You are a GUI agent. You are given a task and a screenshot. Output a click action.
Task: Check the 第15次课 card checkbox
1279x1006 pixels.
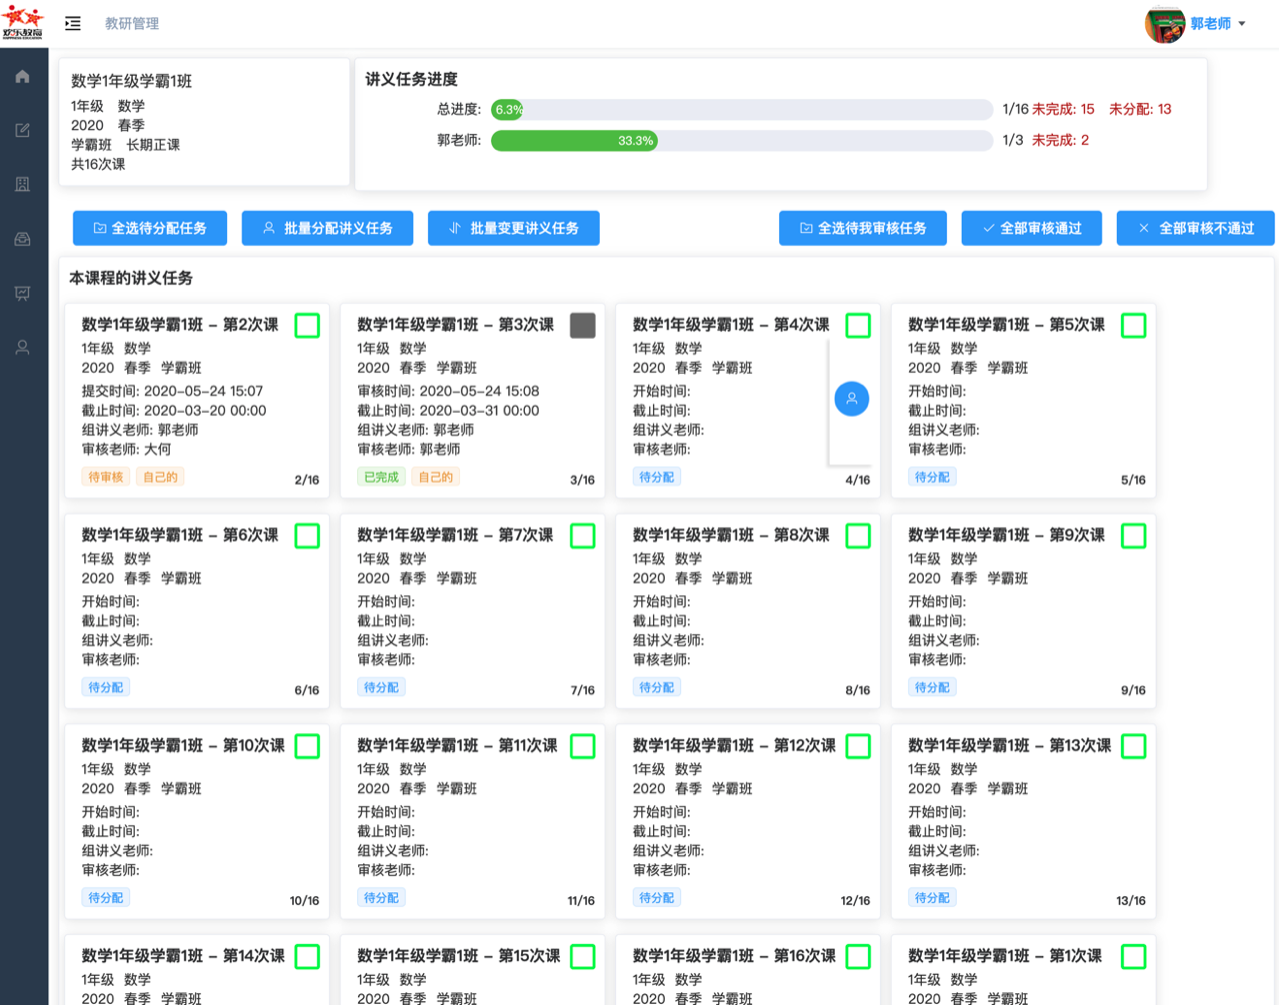coord(583,957)
